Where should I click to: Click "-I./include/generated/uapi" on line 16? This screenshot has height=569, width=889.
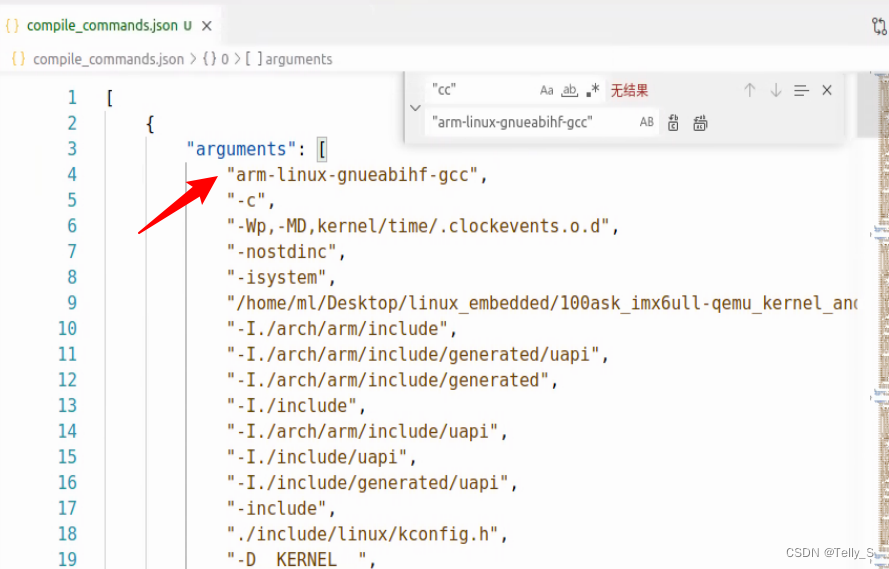click(x=368, y=482)
